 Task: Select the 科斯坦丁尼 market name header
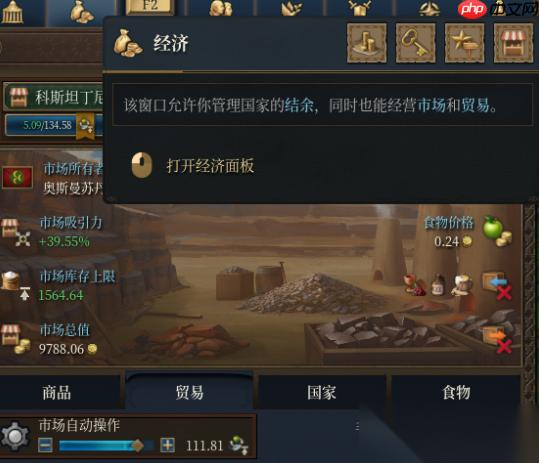[54, 97]
